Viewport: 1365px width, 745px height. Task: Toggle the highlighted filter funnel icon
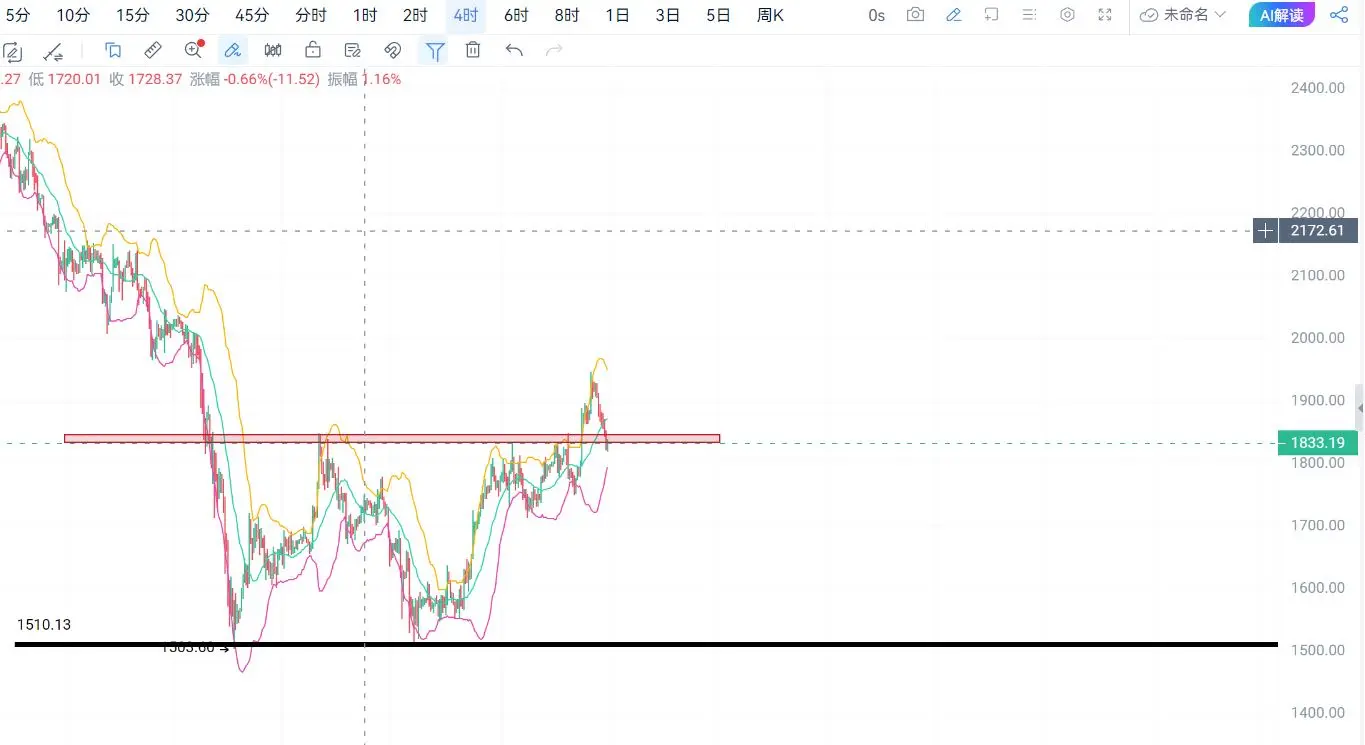coord(434,51)
